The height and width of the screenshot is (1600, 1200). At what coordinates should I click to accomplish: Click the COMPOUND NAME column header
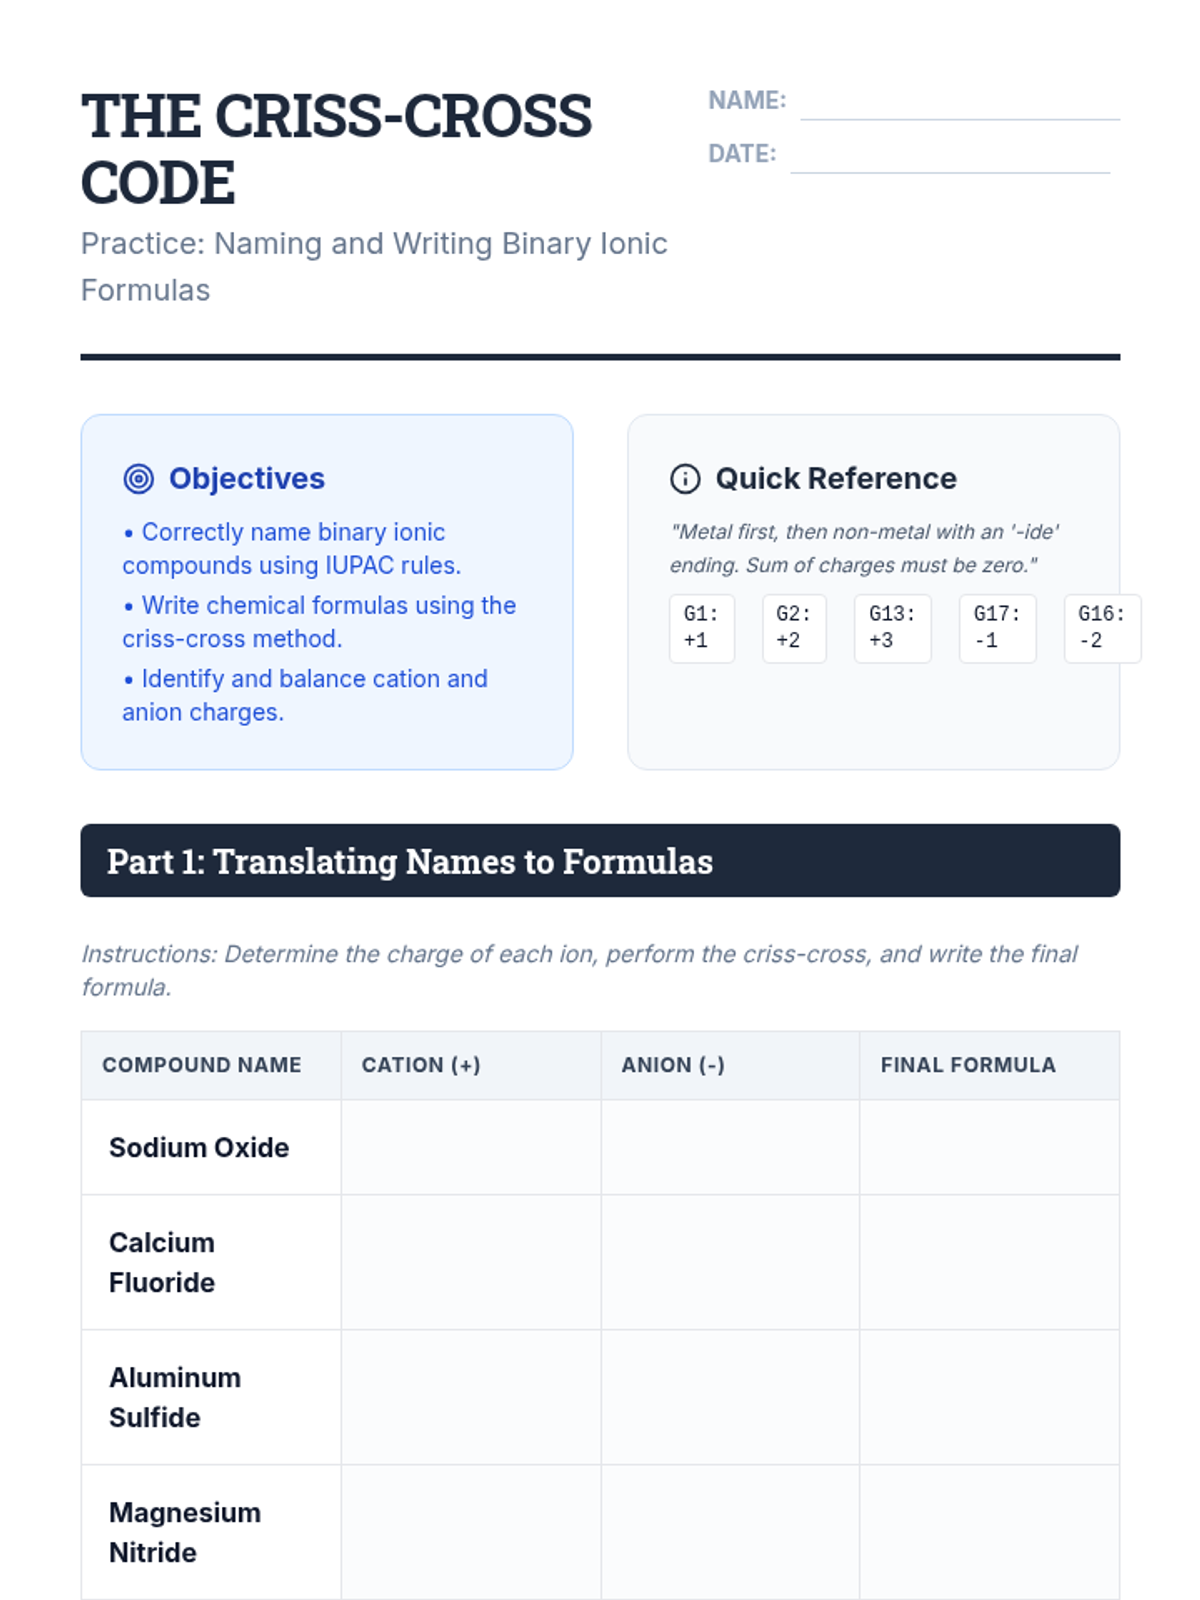(202, 1065)
